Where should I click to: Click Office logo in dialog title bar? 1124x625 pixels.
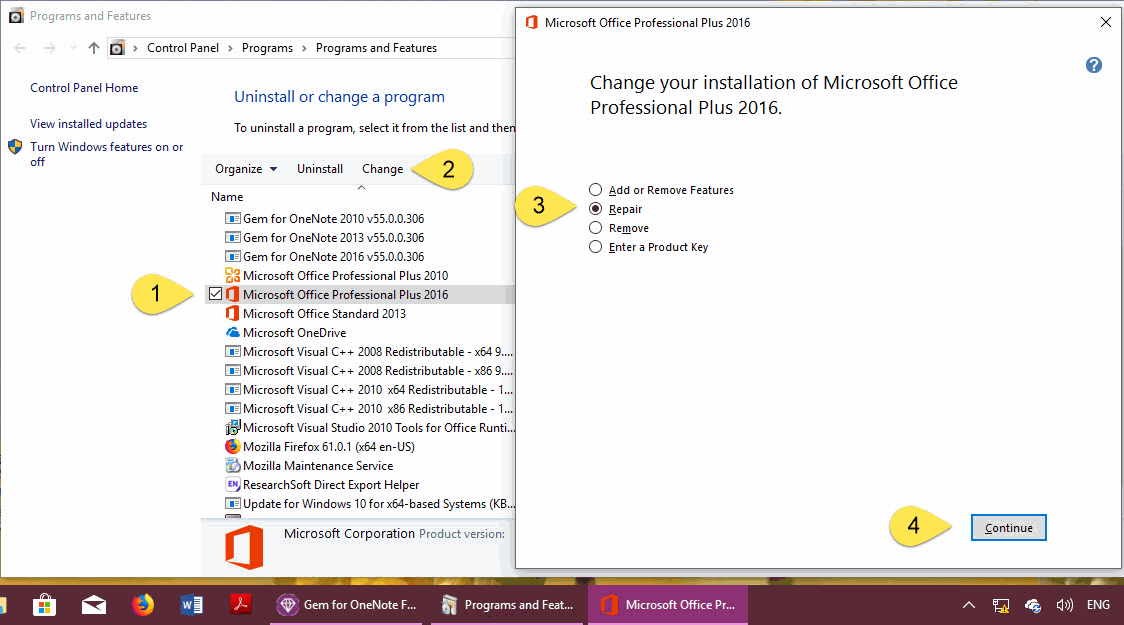click(x=531, y=22)
